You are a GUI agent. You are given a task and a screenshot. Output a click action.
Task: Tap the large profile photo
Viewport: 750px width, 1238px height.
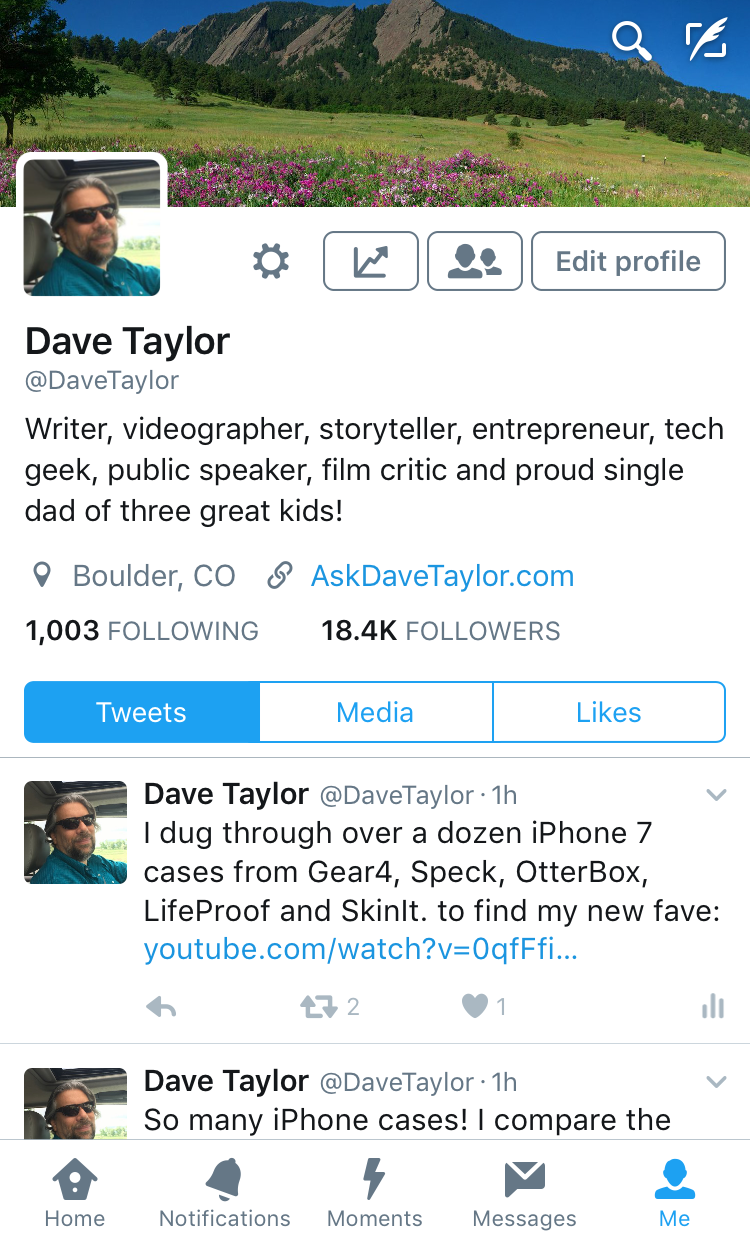(x=92, y=227)
